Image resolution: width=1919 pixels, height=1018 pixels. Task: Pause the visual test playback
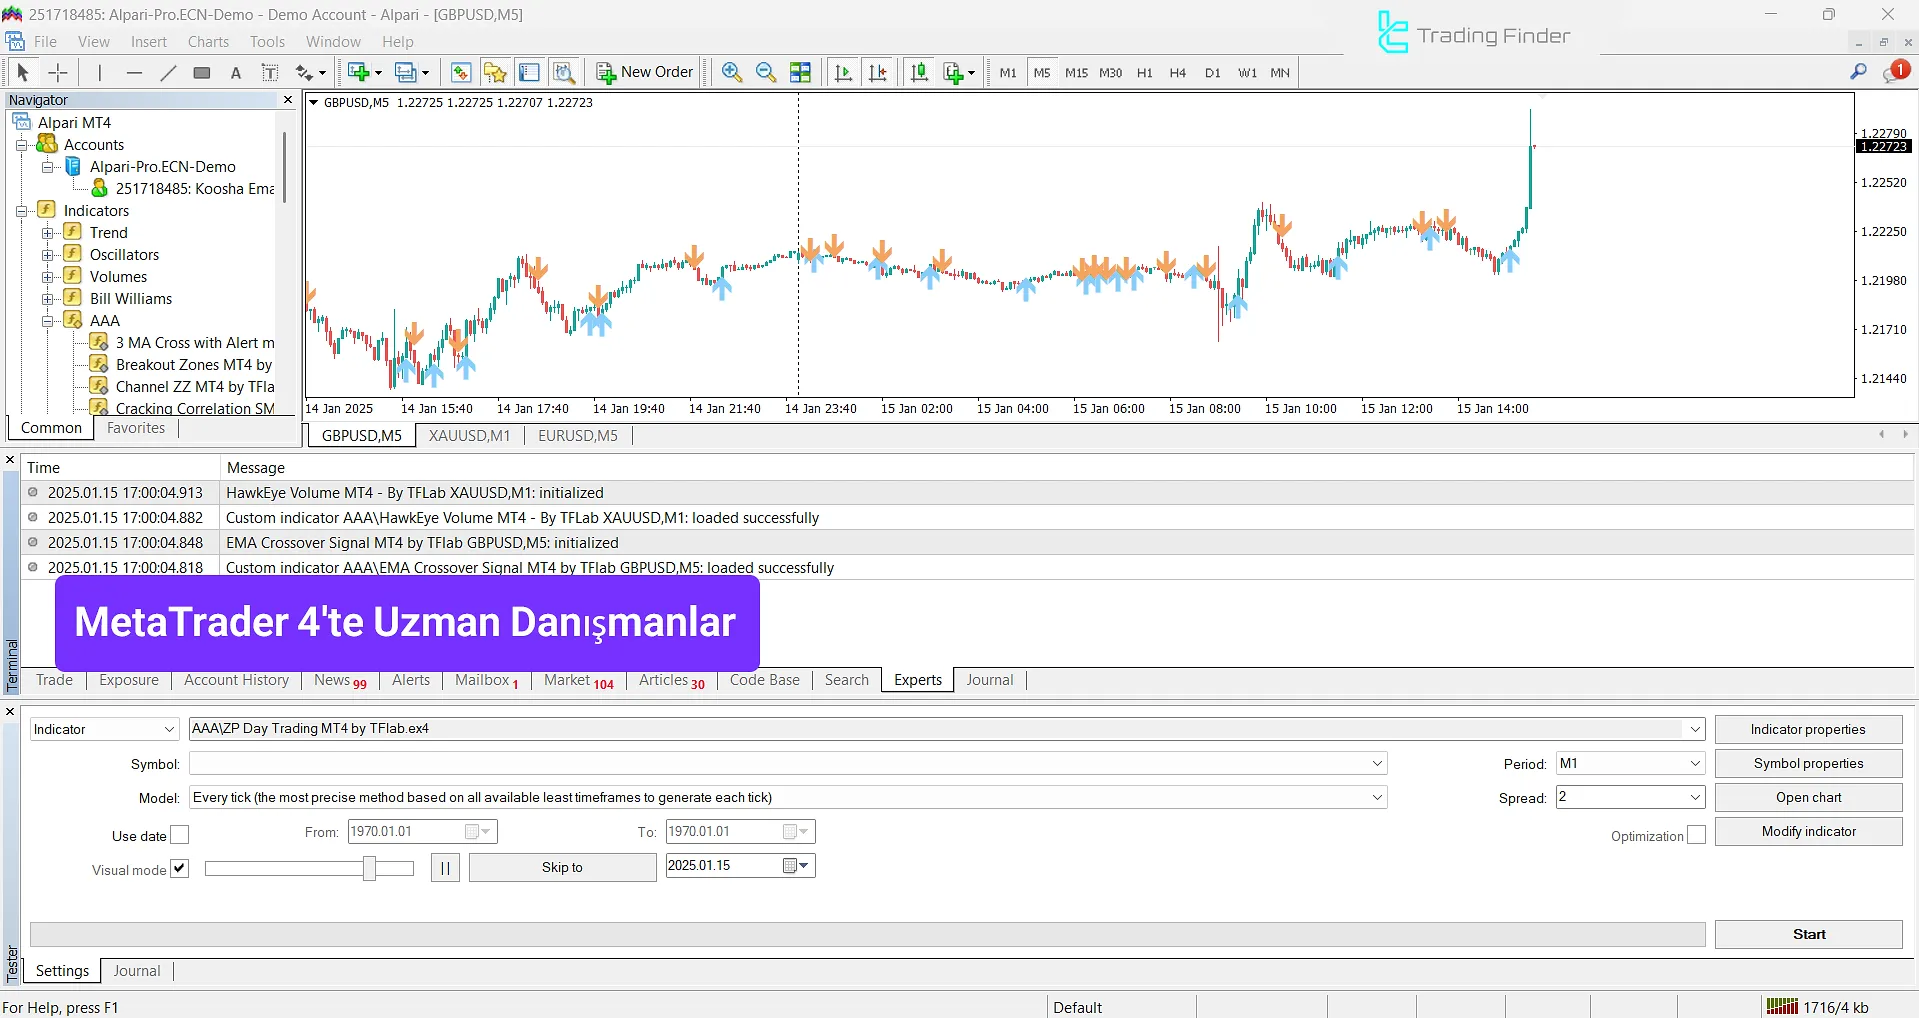[x=445, y=868]
